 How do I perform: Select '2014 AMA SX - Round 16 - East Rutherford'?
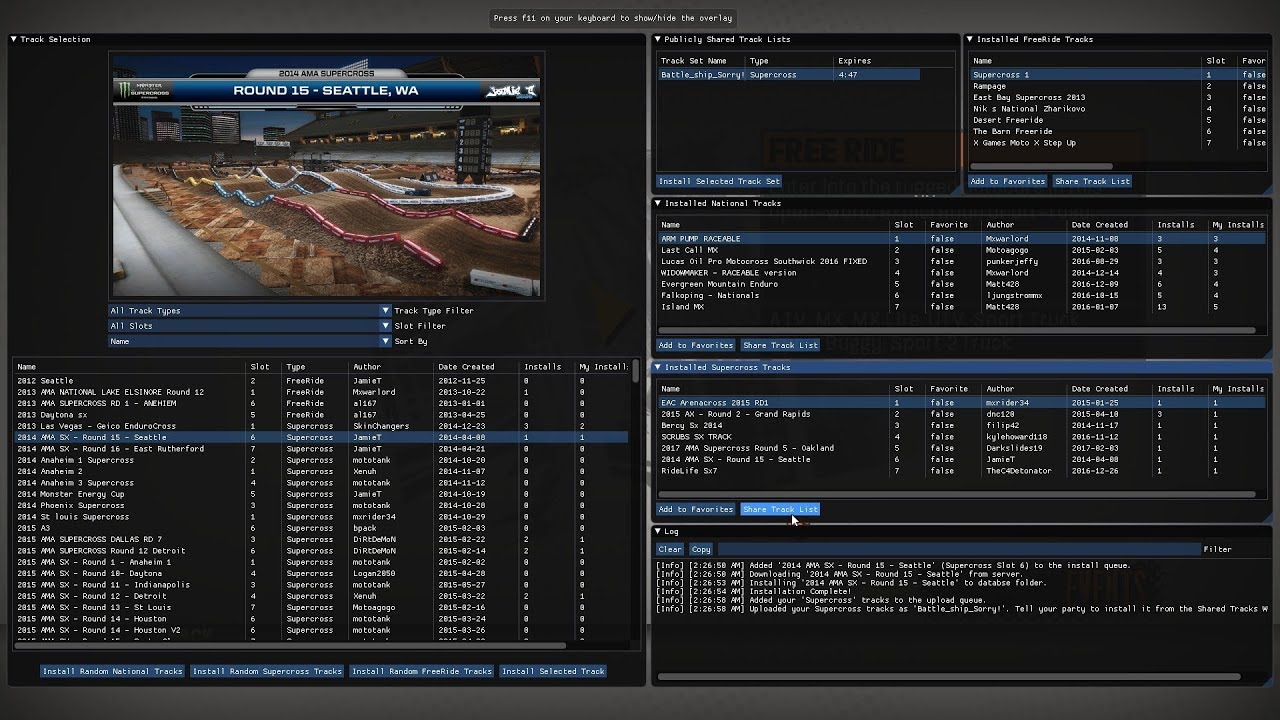(321, 449)
